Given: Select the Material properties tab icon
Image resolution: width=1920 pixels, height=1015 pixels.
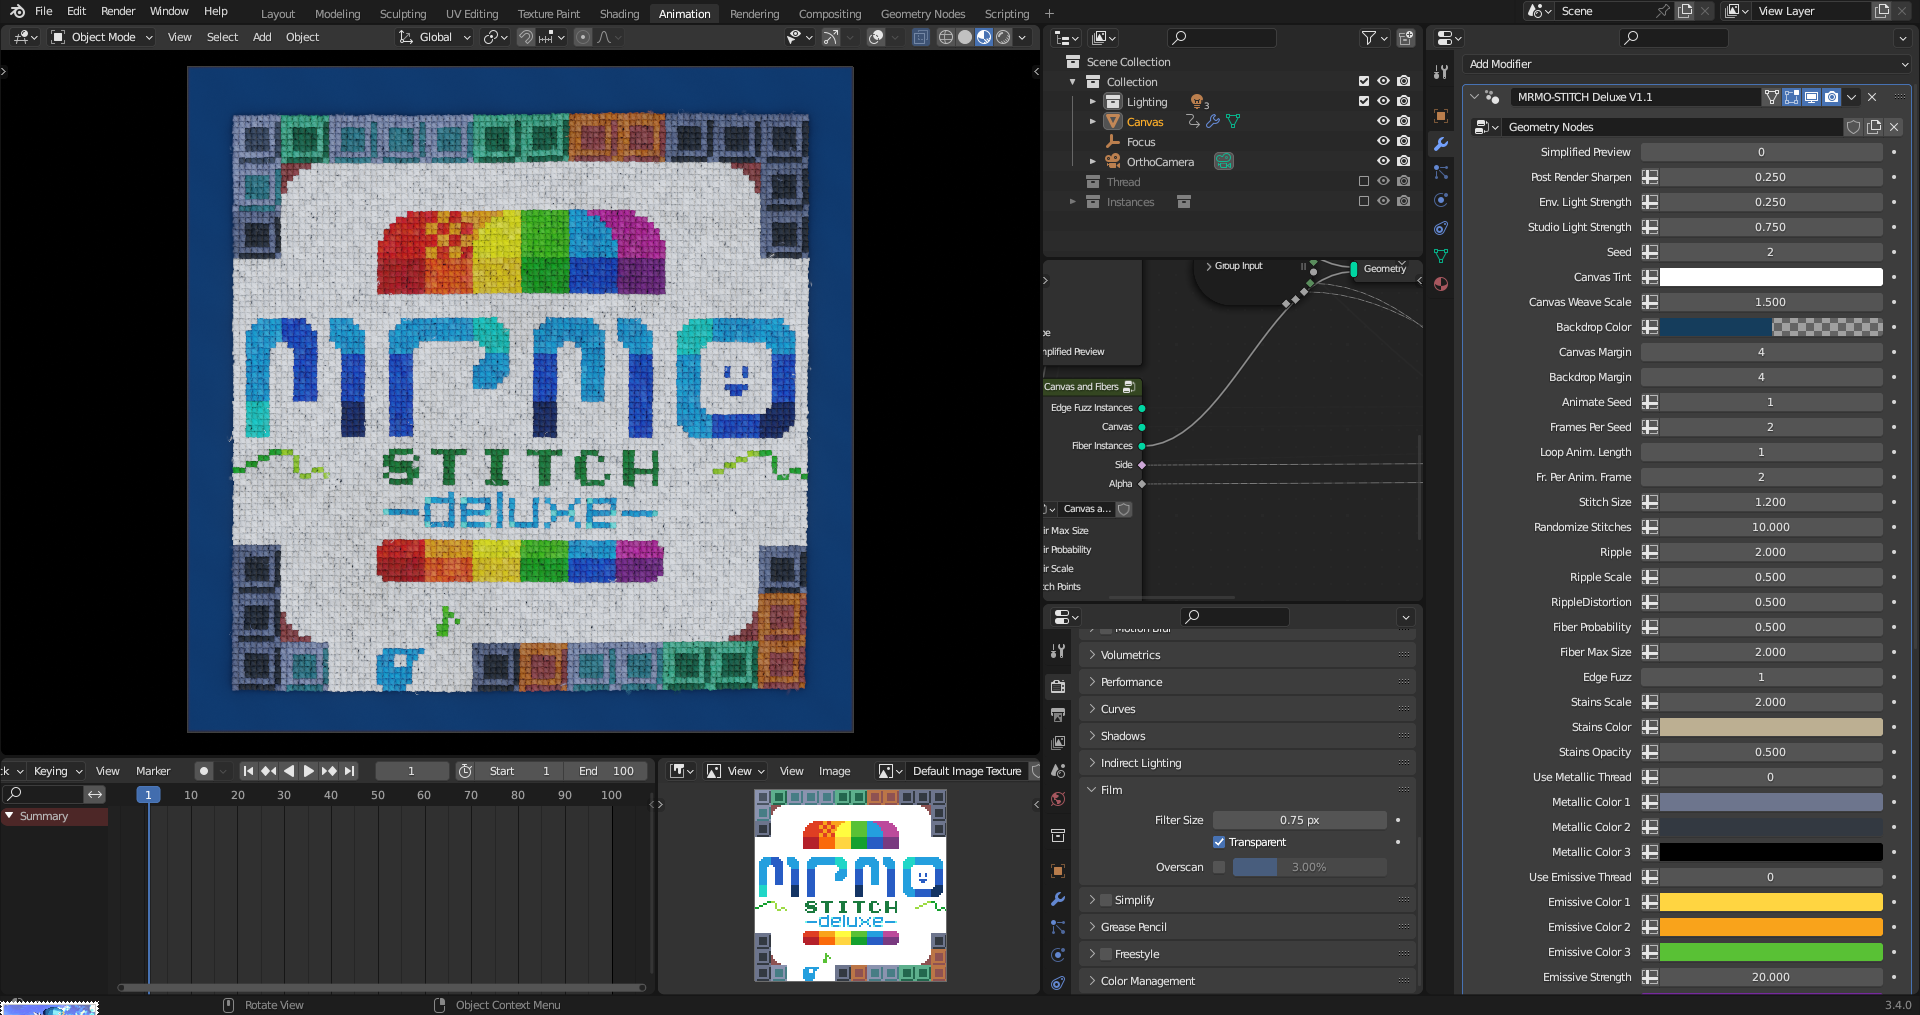Looking at the screenshot, I should click(1441, 284).
